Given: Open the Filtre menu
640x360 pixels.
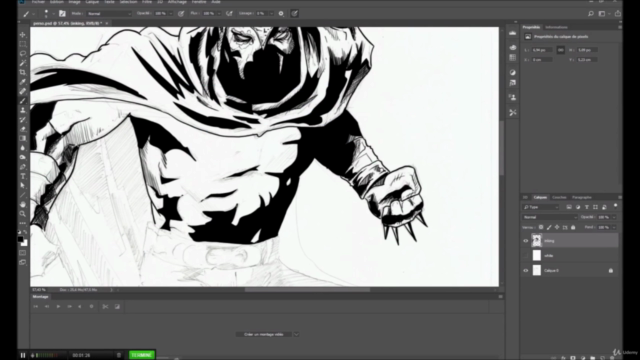Looking at the screenshot, I should [x=147, y=2].
